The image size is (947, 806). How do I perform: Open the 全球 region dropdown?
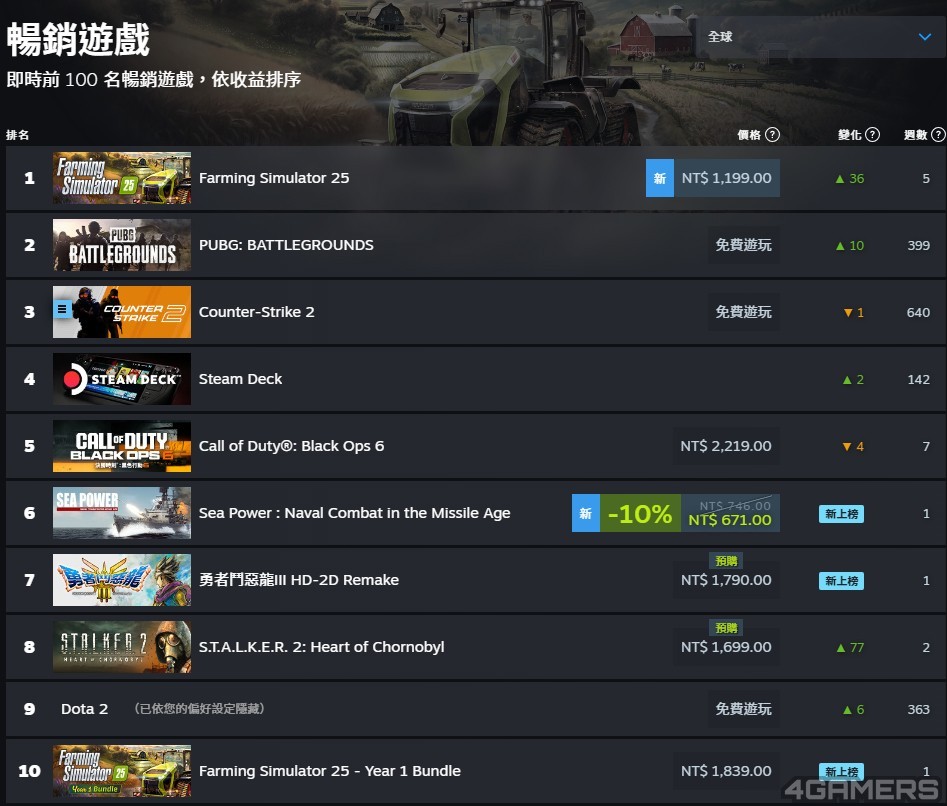pos(821,37)
